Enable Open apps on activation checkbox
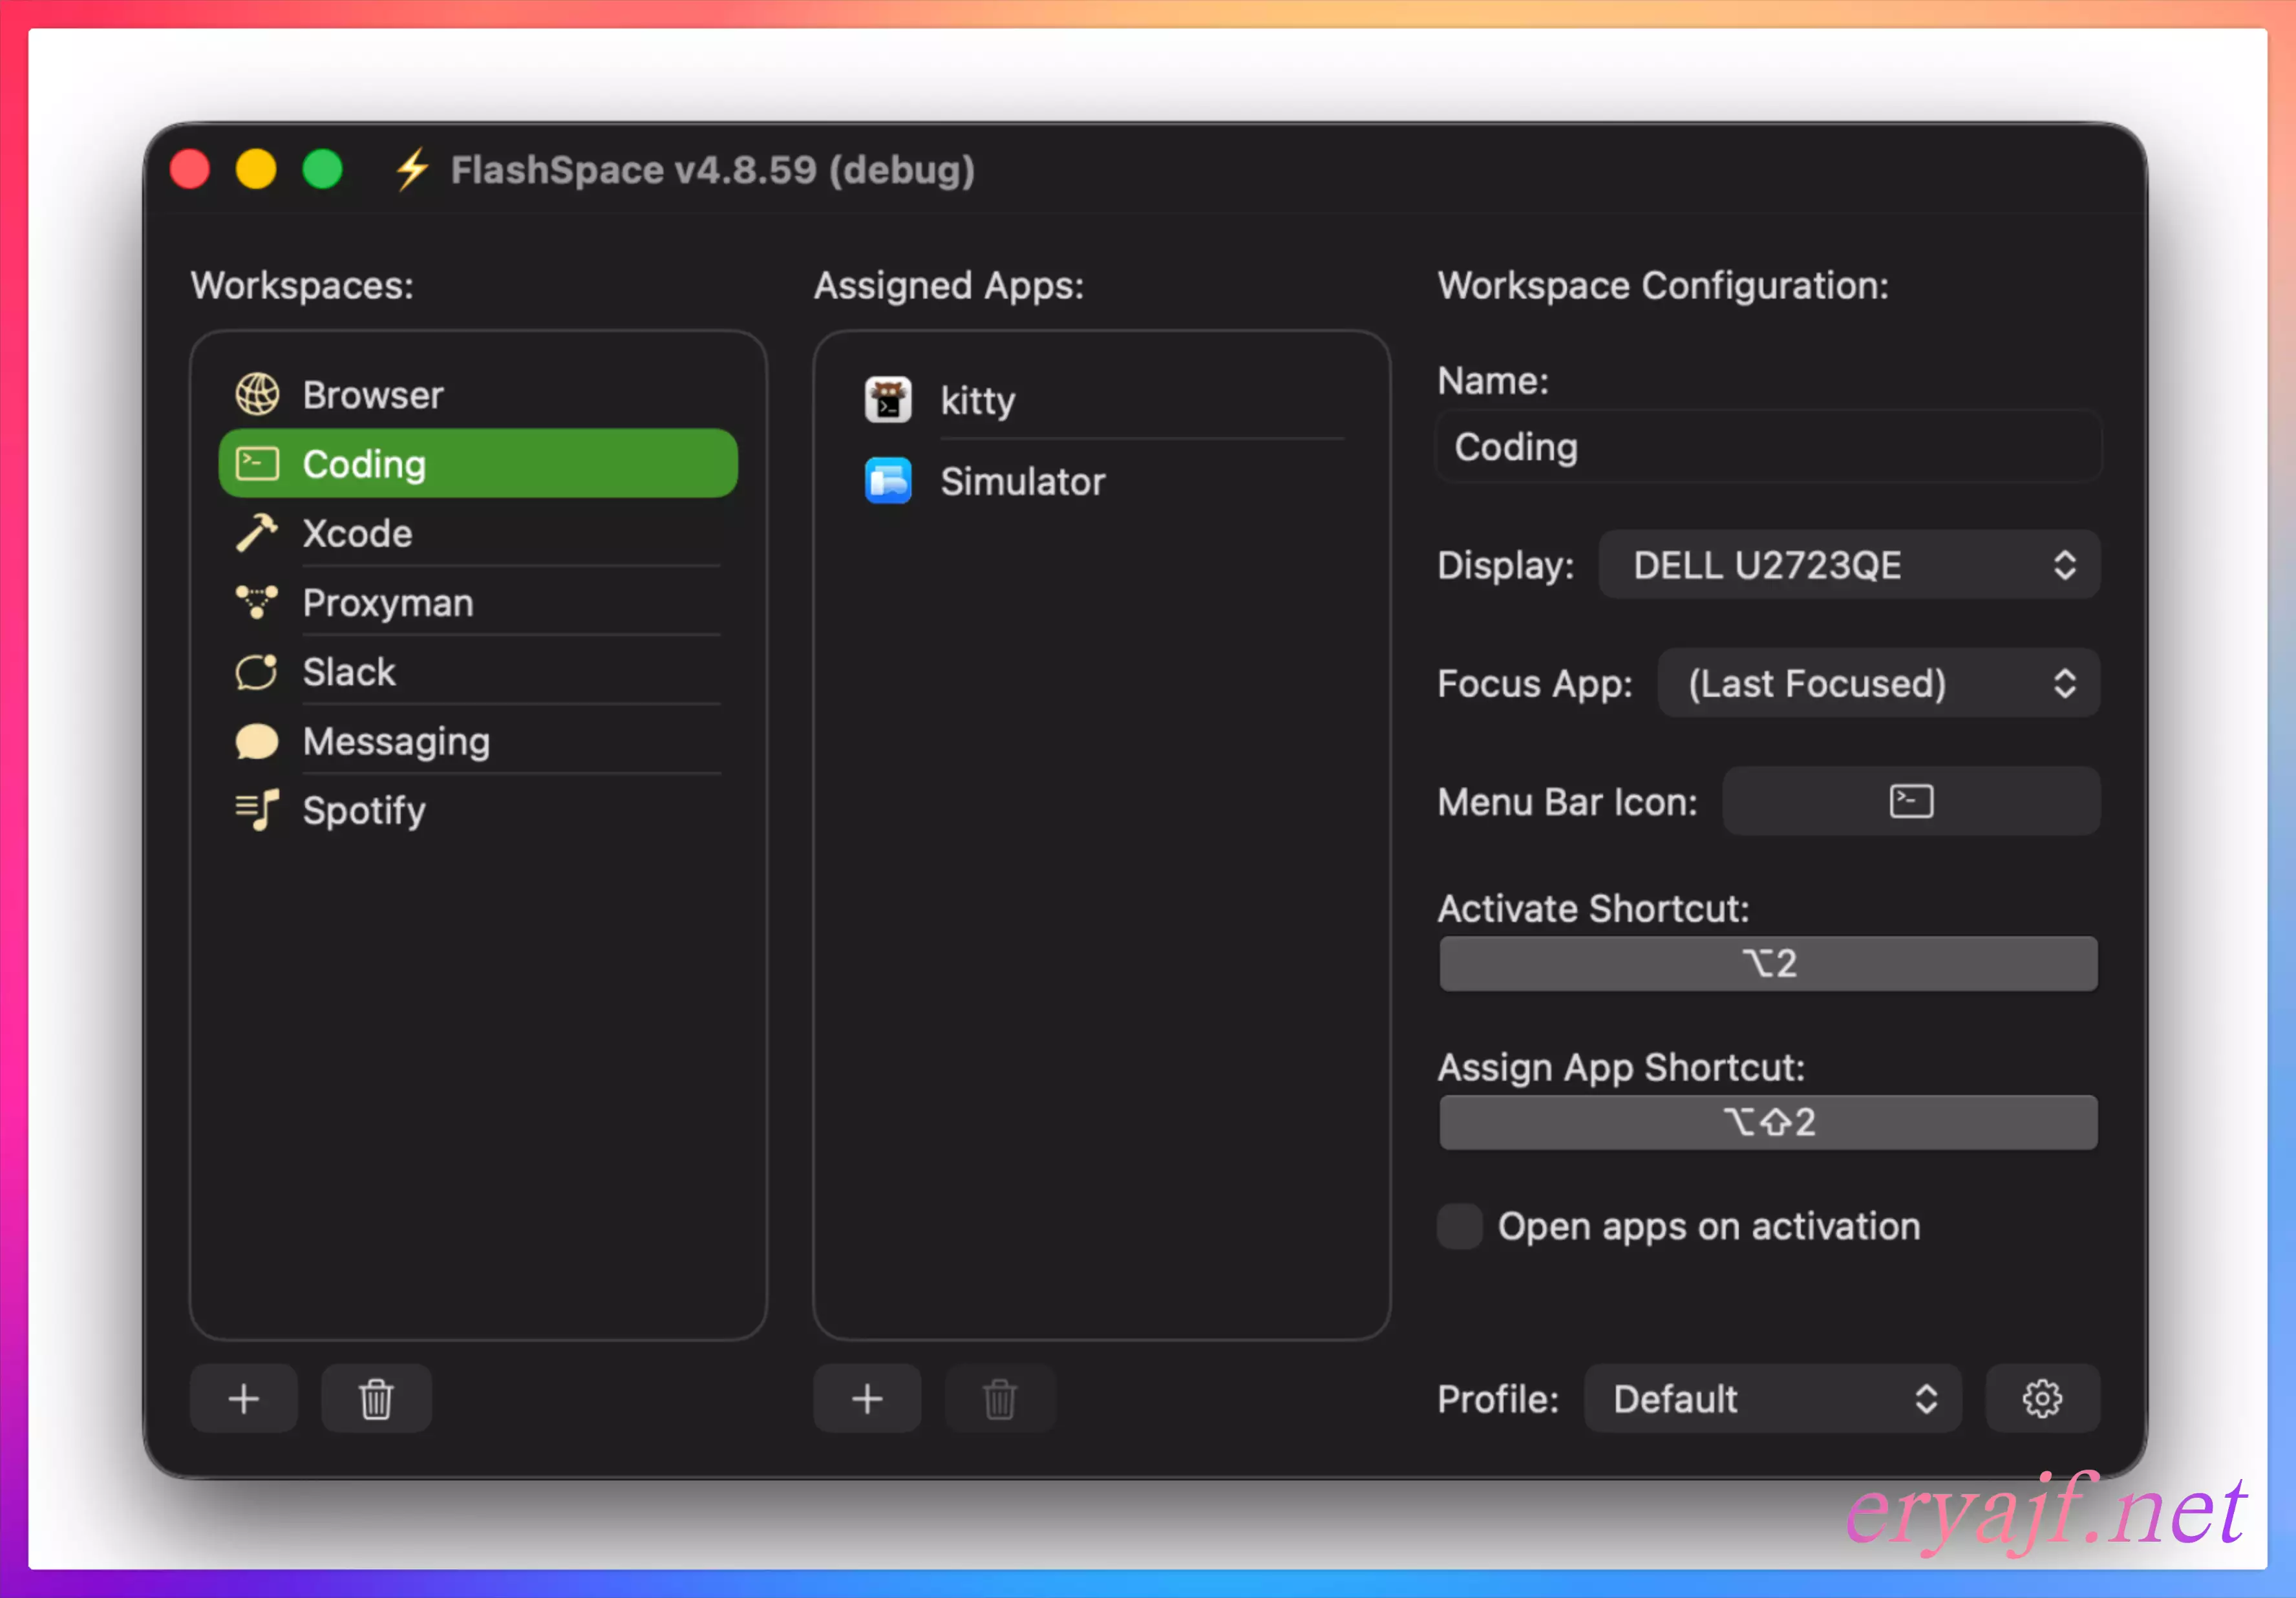 [1459, 1226]
